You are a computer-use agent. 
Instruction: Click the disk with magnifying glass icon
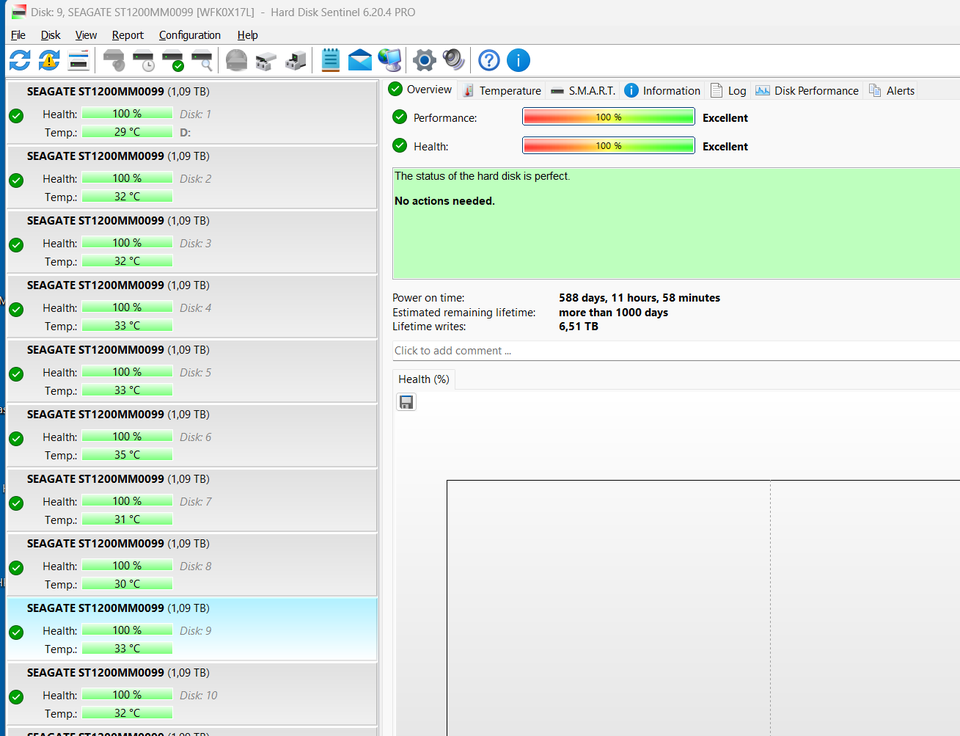pos(202,60)
